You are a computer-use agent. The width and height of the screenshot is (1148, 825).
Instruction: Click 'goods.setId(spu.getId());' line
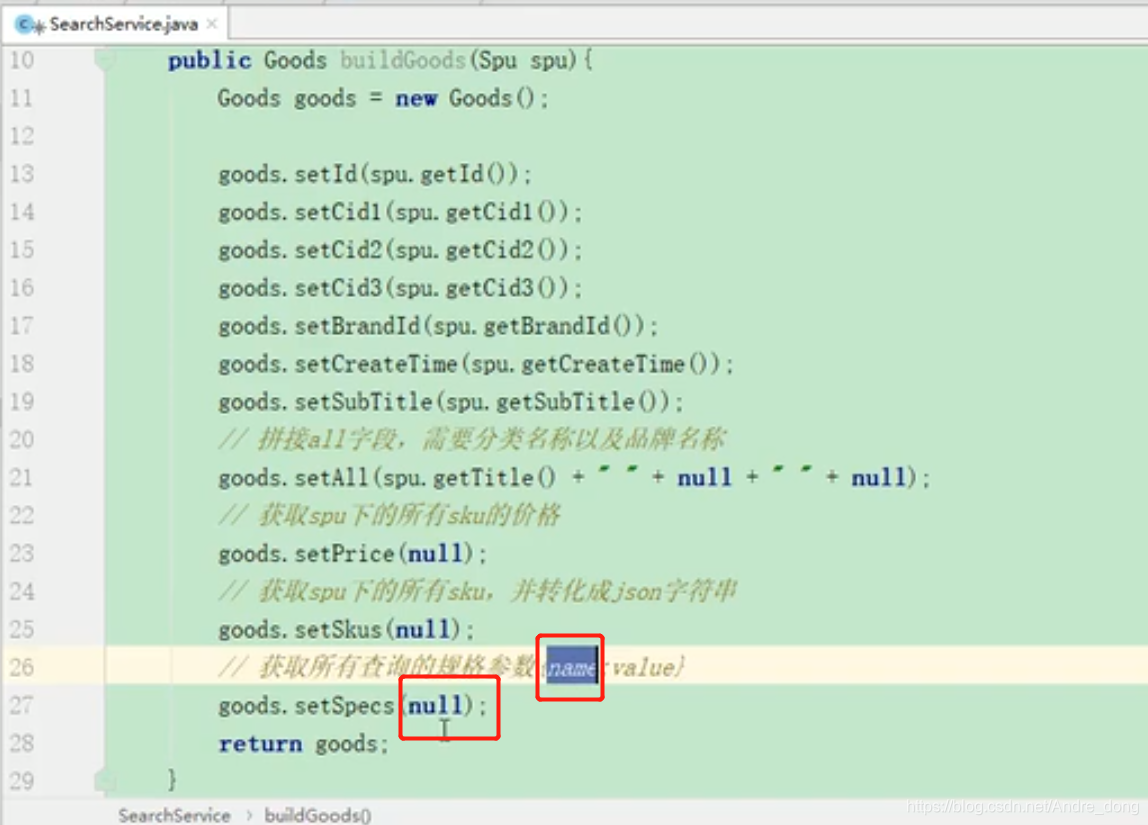point(375,174)
